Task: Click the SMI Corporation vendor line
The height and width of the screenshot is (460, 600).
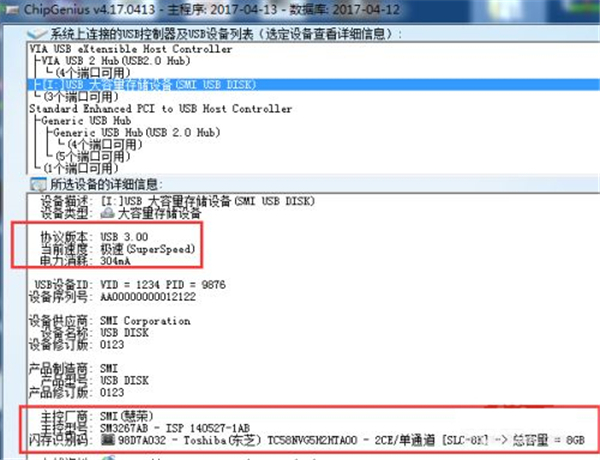Action: (x=145, y=321)
